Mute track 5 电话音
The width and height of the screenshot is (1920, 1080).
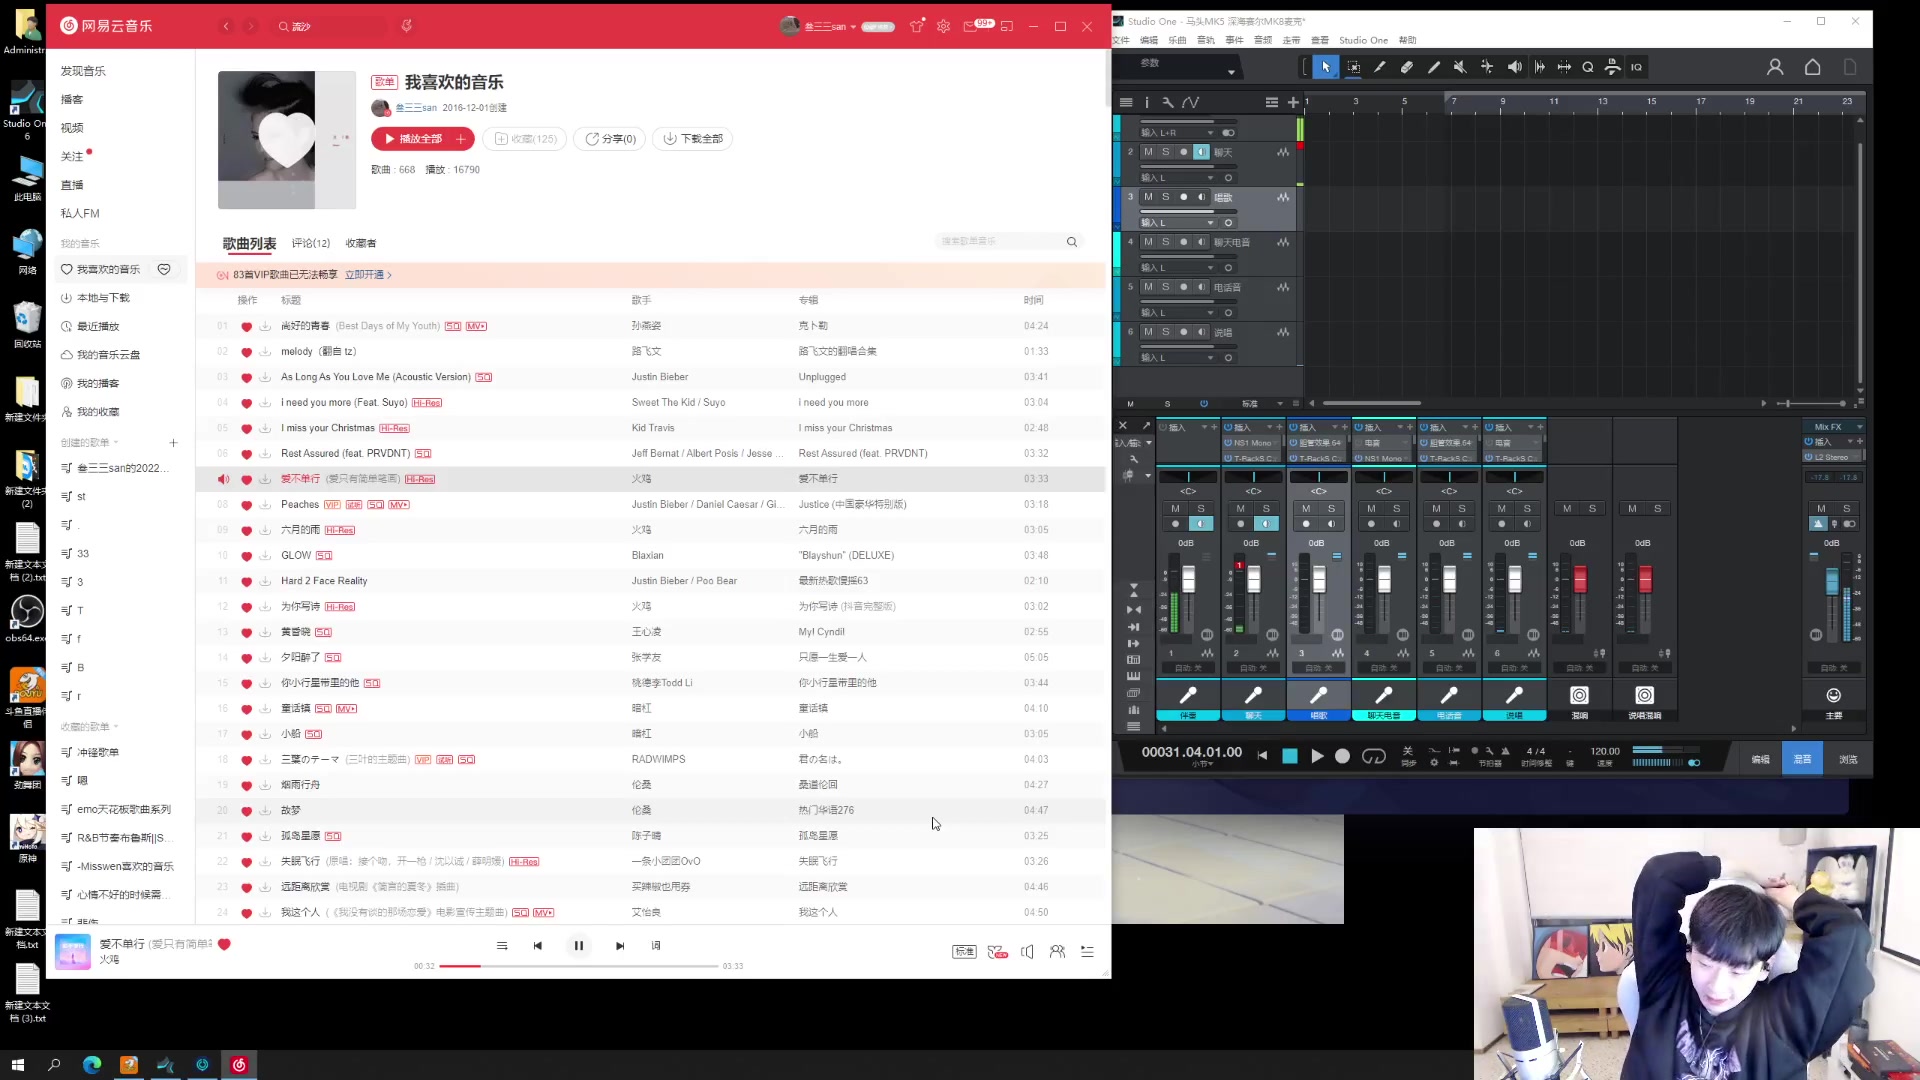pyautogui.click(x=1147, y=287)
